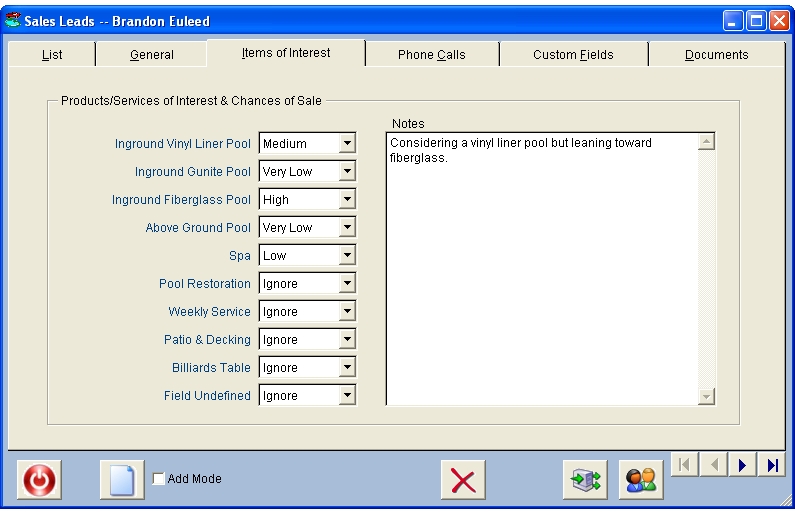The image size is (795, 514).
Task: Enable the Add Mode checkbox
Action: (x=159, y=479)
